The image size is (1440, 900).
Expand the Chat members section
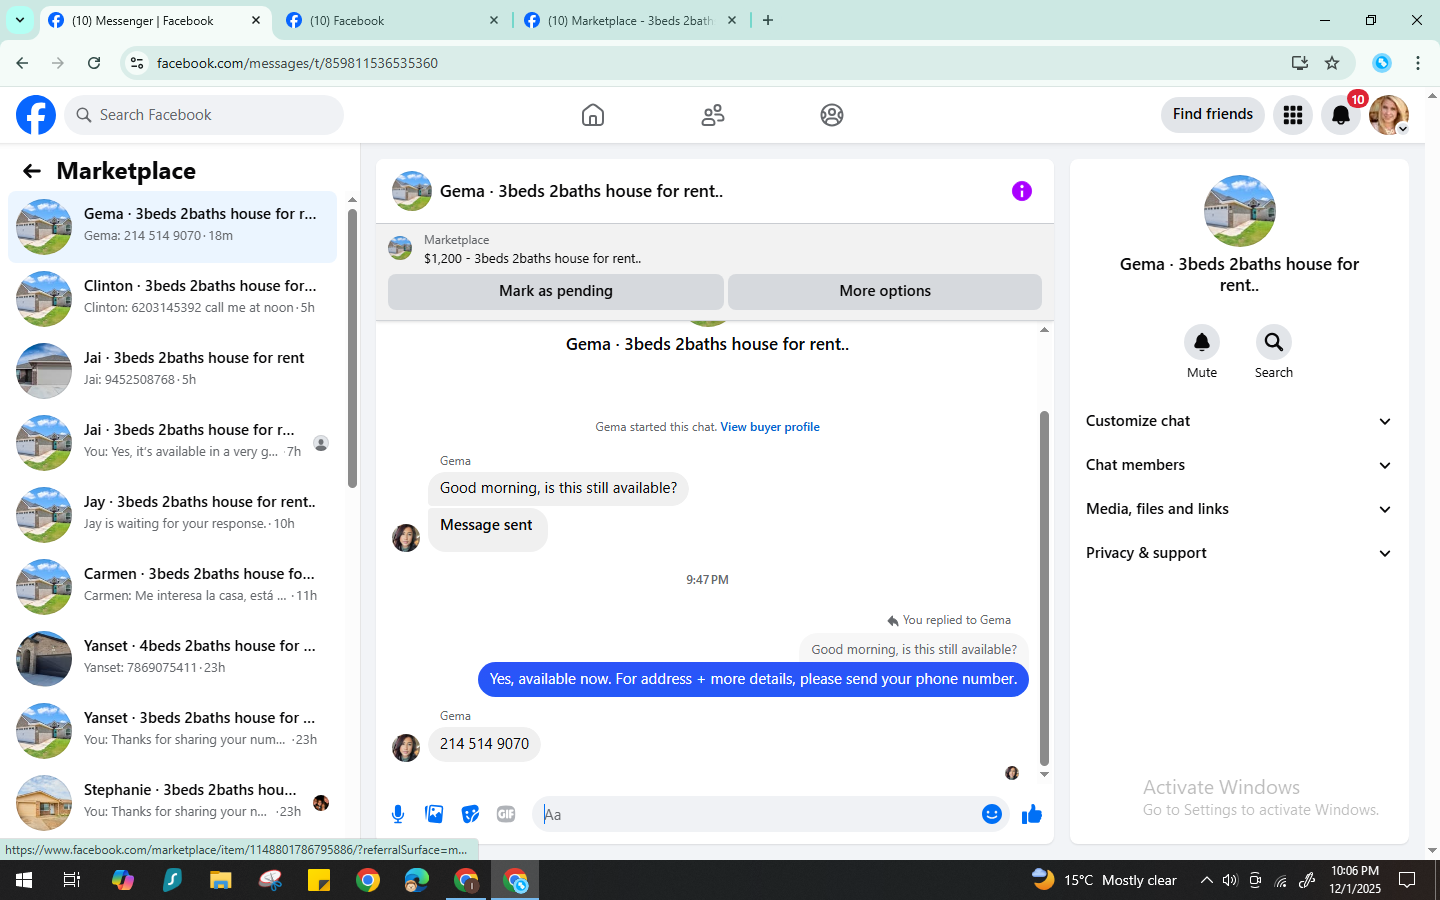[1239, 465]
